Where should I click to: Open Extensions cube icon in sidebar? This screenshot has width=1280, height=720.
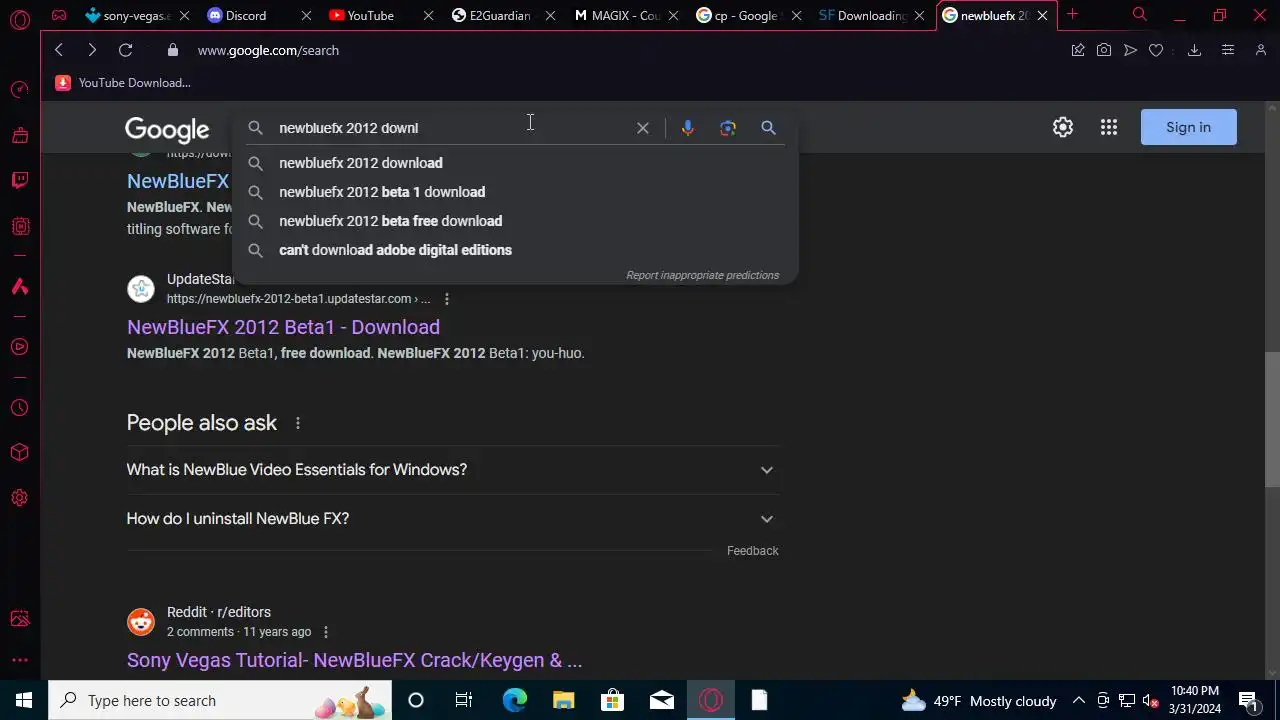pos(19,453)
